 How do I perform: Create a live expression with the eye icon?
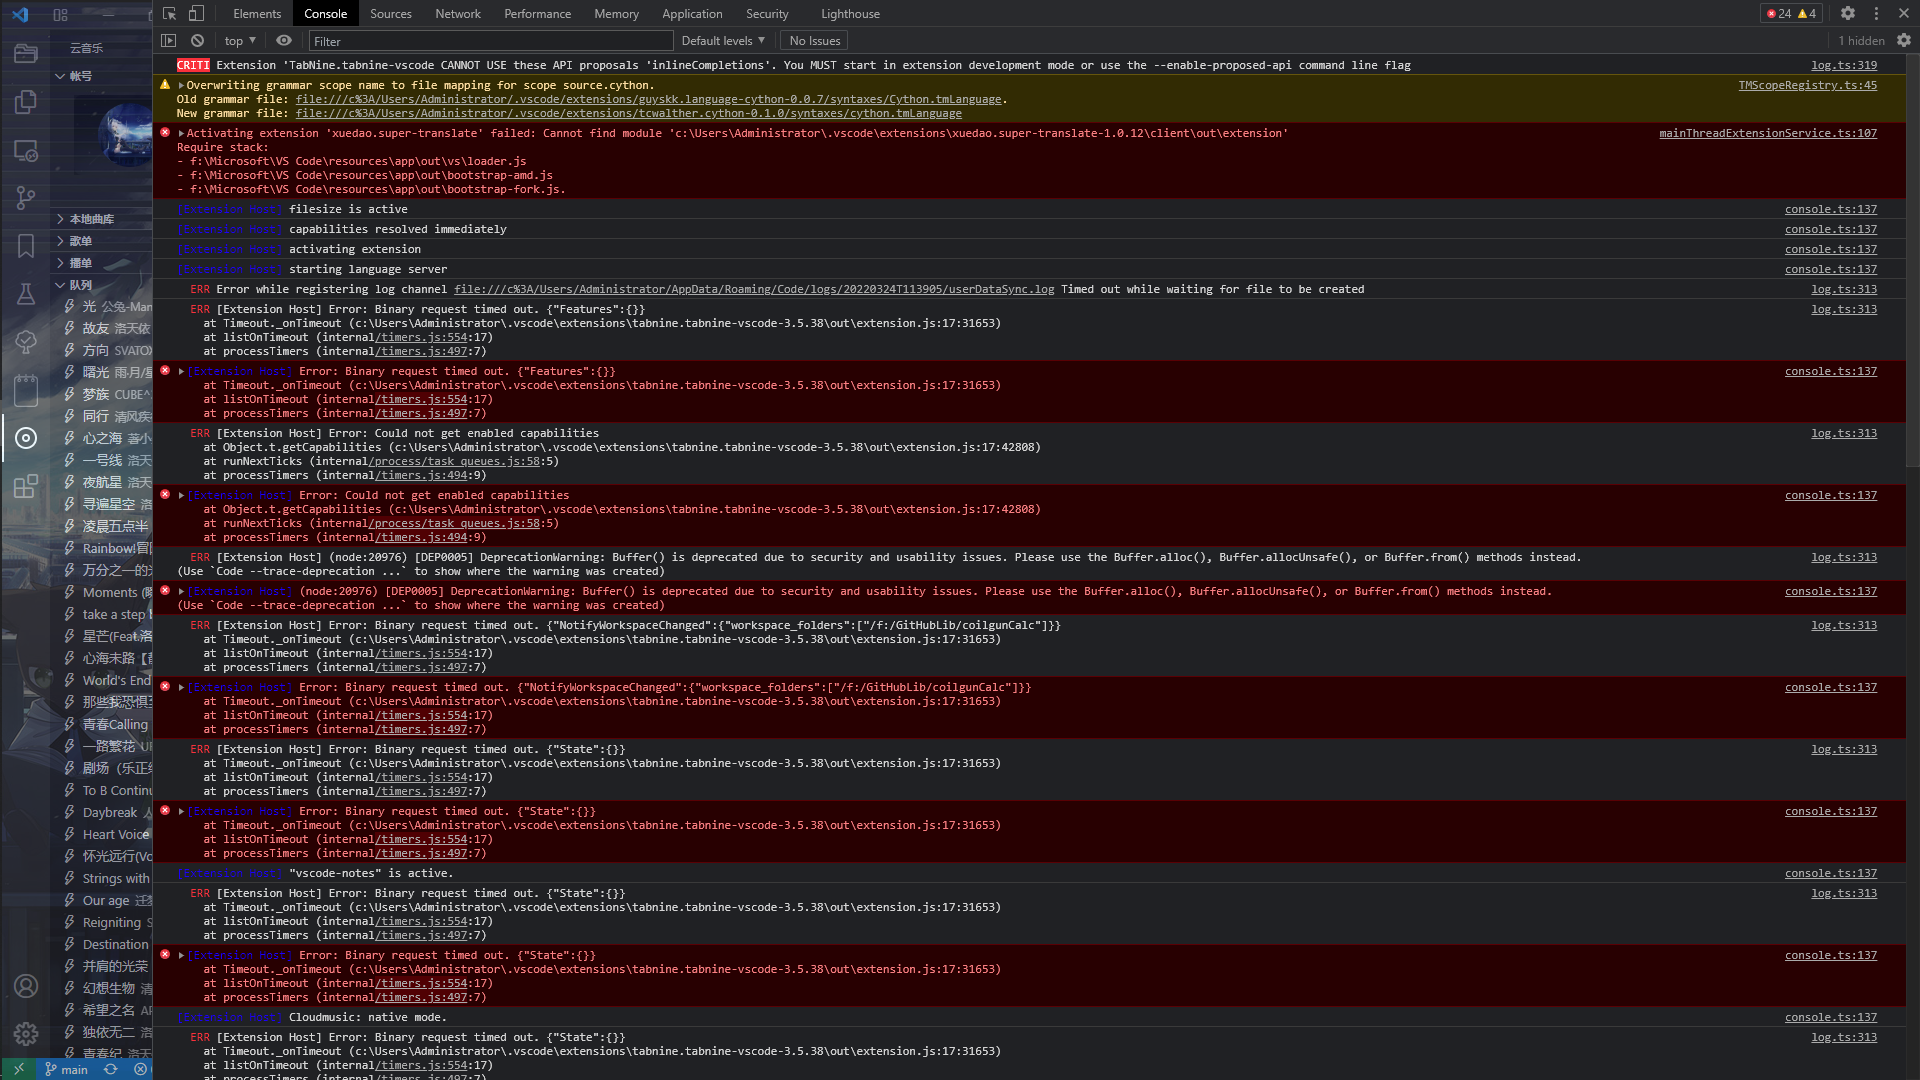284,40
